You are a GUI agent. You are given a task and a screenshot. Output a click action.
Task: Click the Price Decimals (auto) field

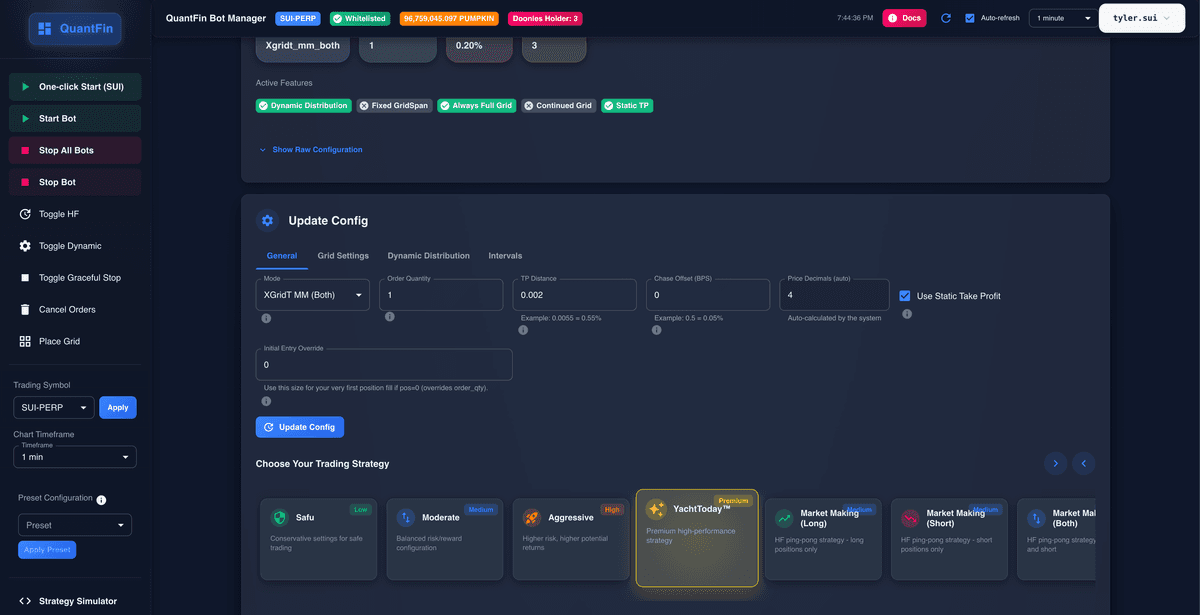(x=834, y=295)
